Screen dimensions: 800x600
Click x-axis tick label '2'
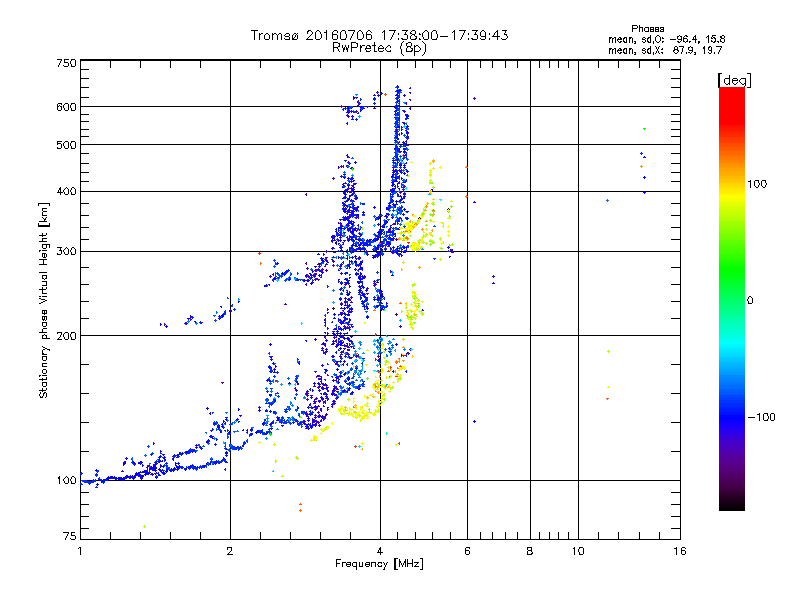click(230, 551)
